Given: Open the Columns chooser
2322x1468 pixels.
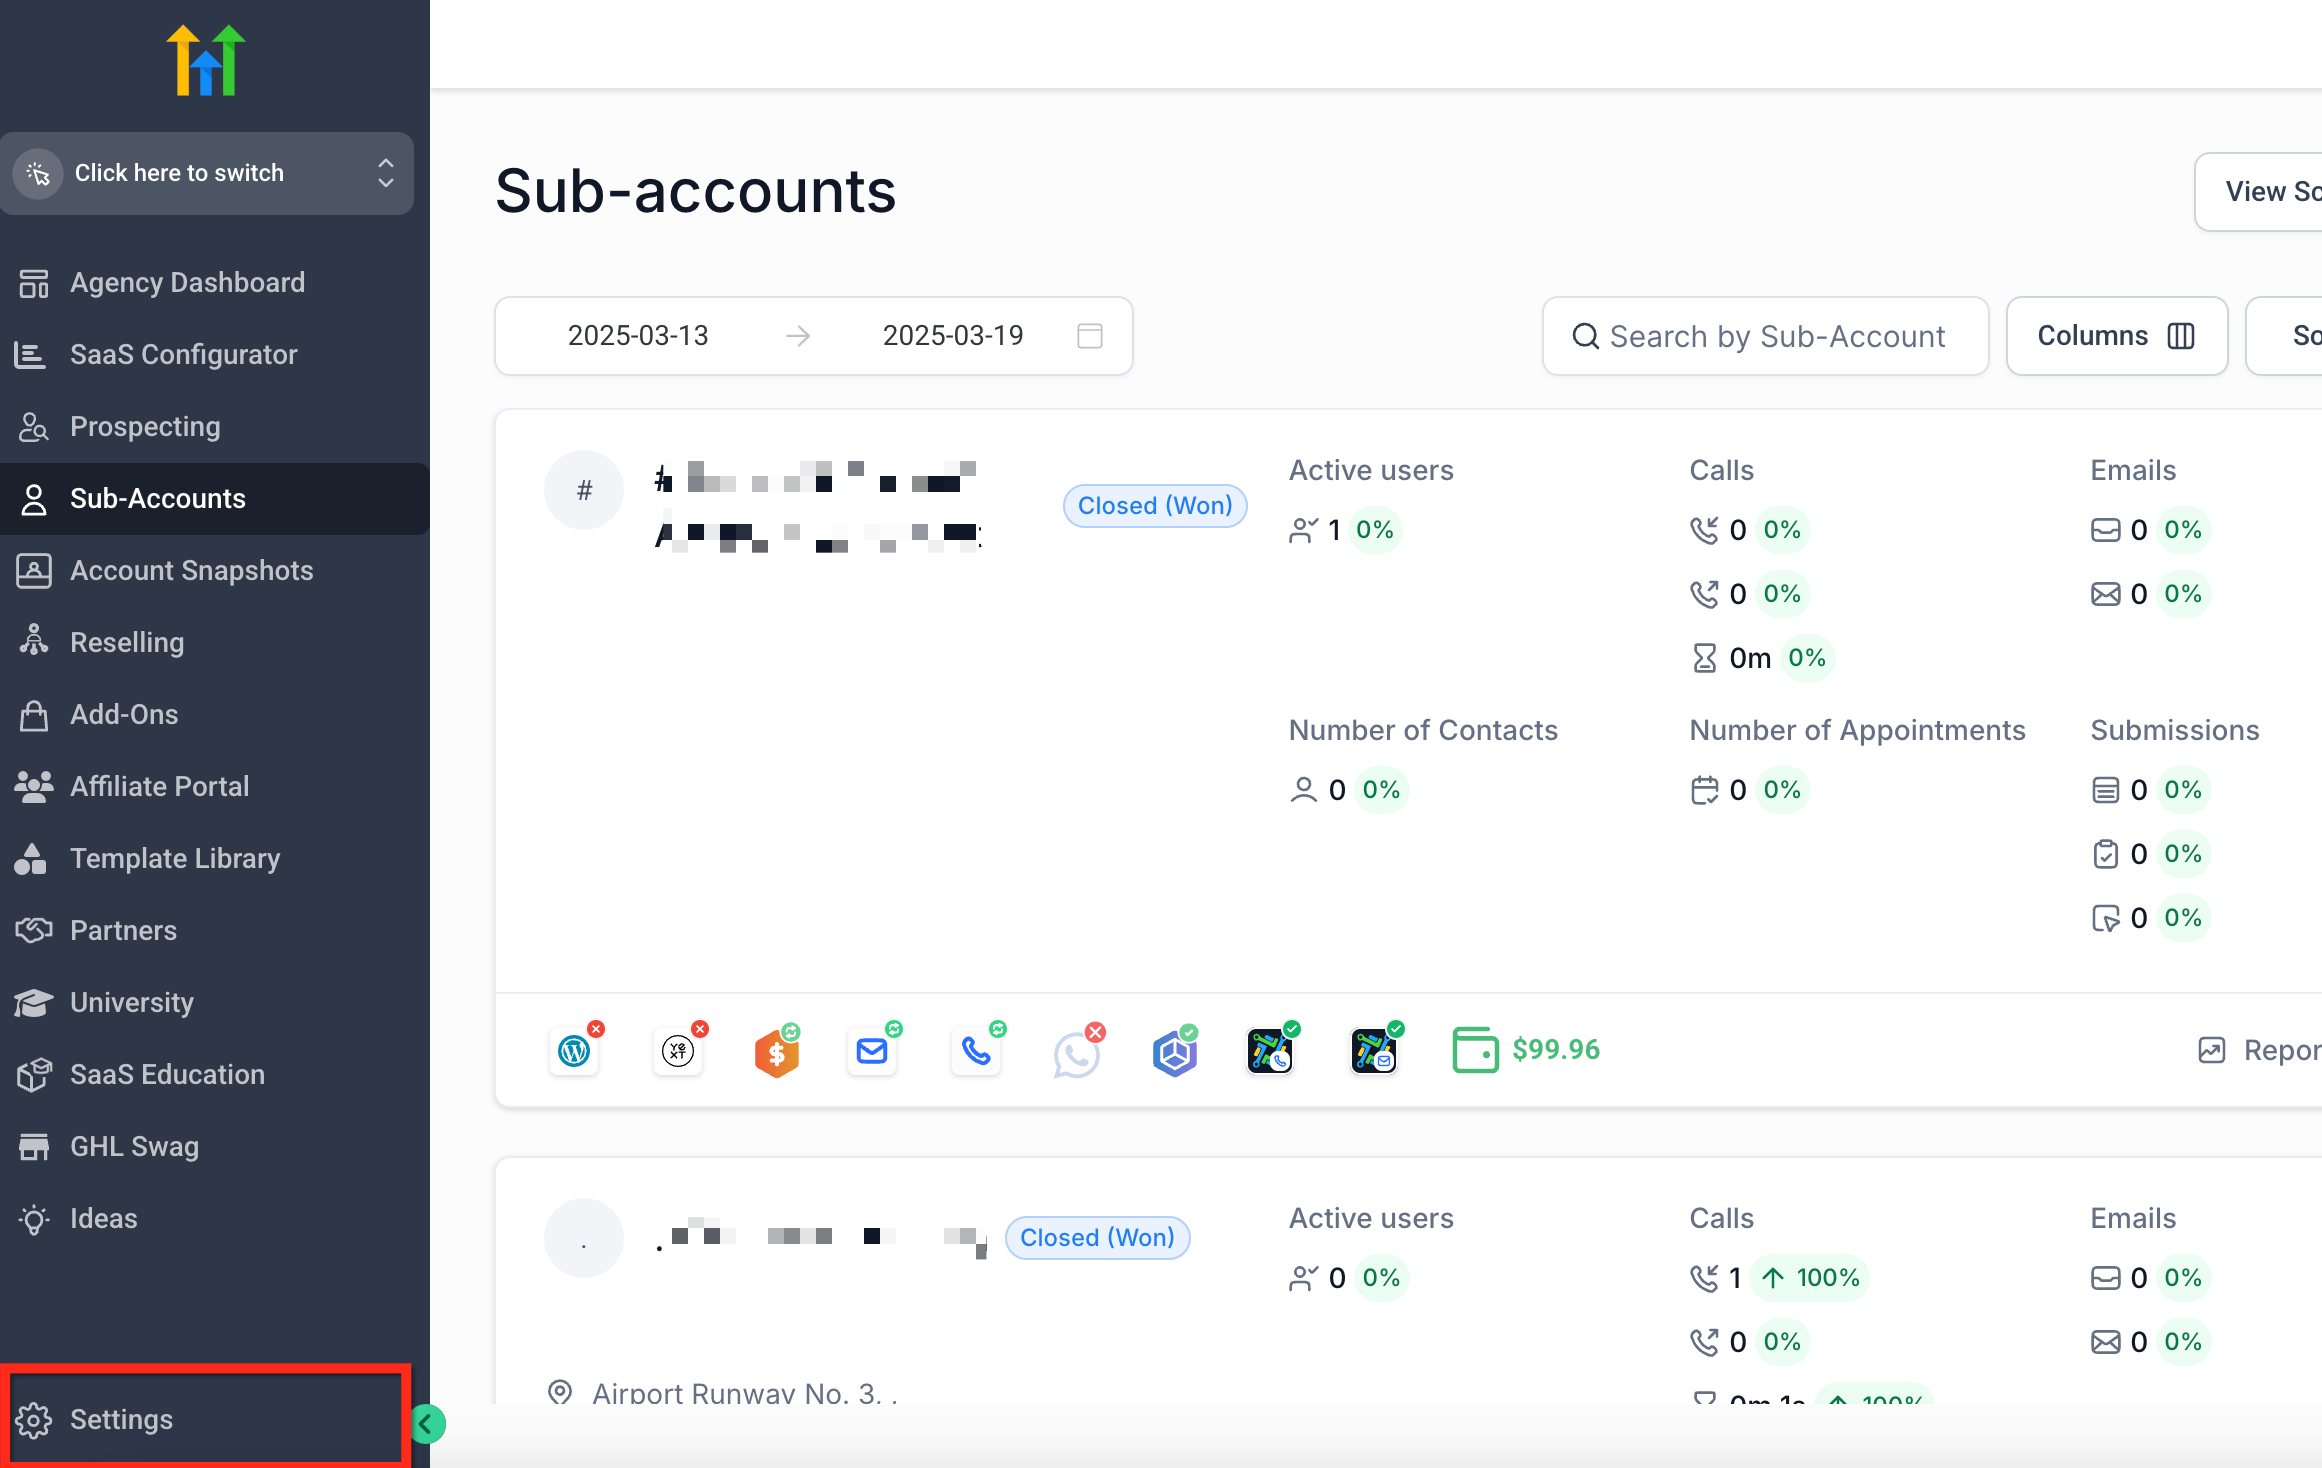Looking at the screenshot, I should coord(2116,336).
